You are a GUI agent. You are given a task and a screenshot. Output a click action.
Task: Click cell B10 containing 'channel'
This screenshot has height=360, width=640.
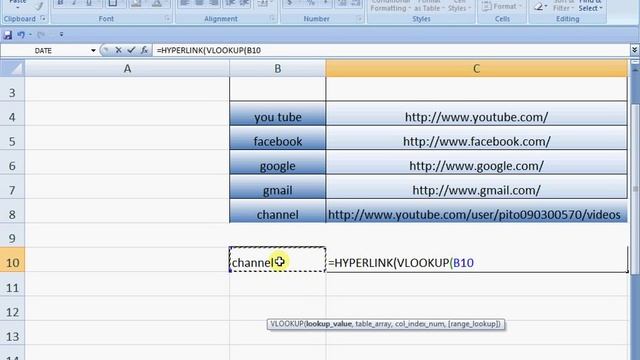(278, 259)
